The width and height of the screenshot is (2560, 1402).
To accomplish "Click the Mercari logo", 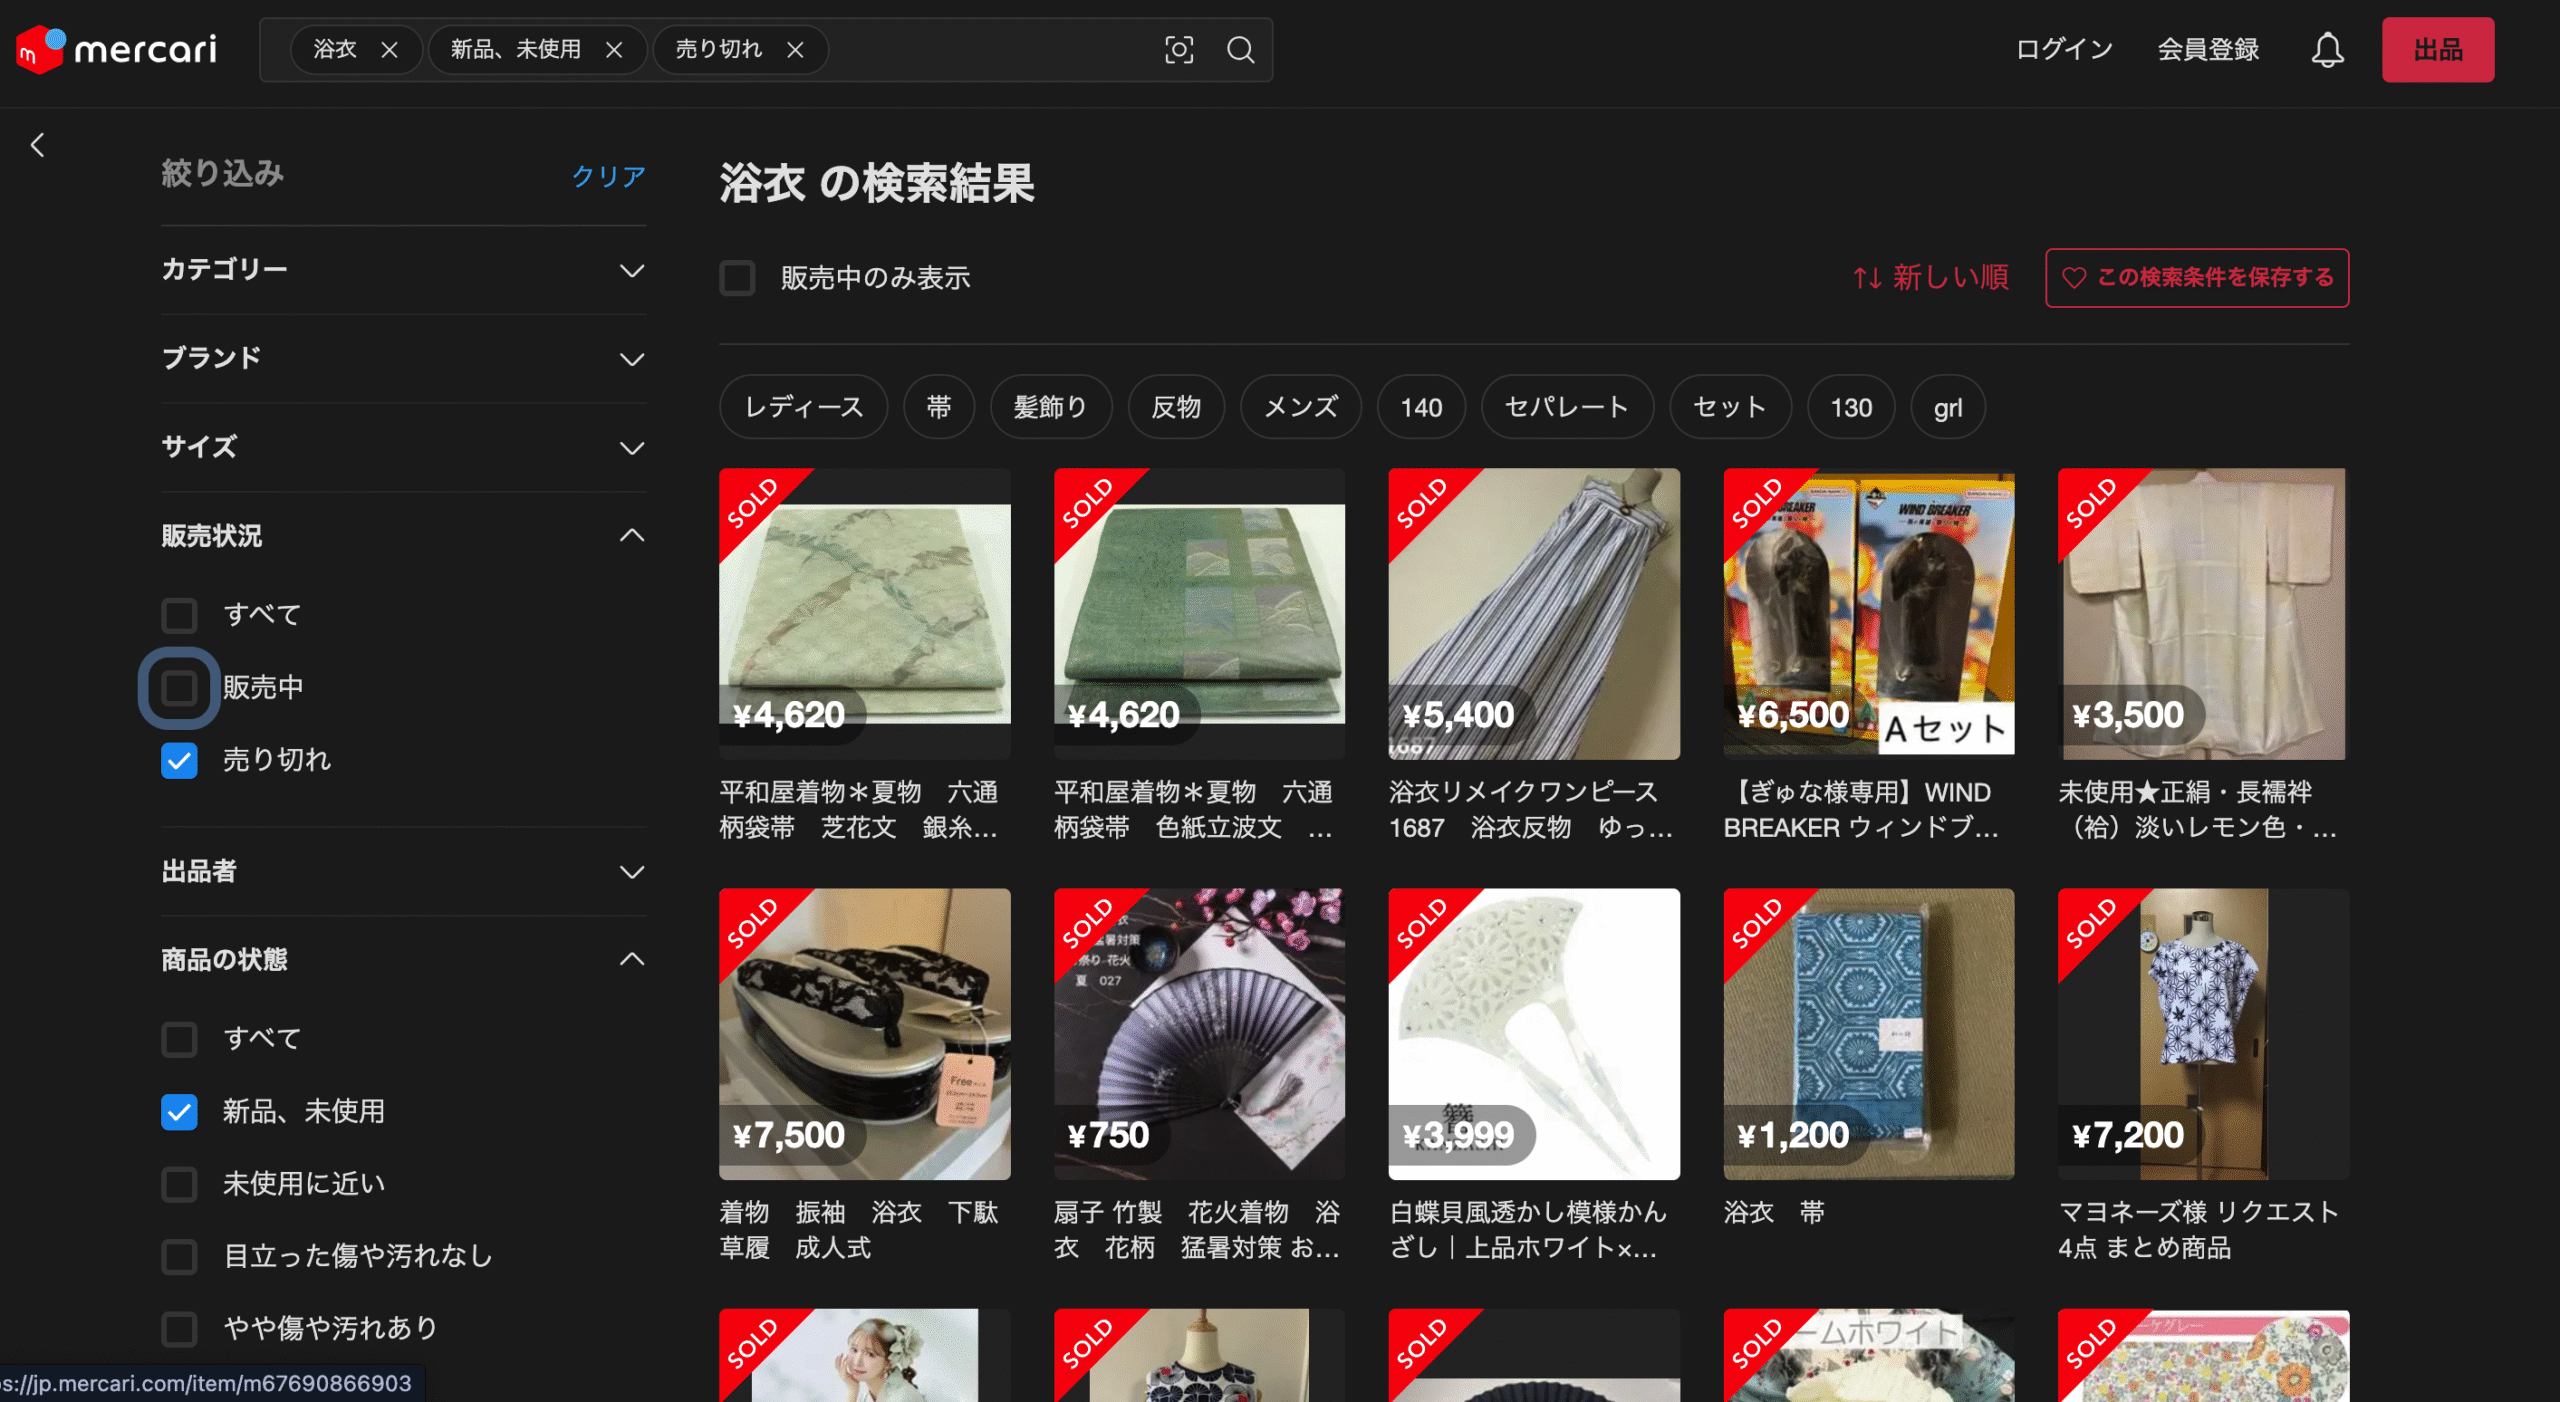I will point(117,49).
